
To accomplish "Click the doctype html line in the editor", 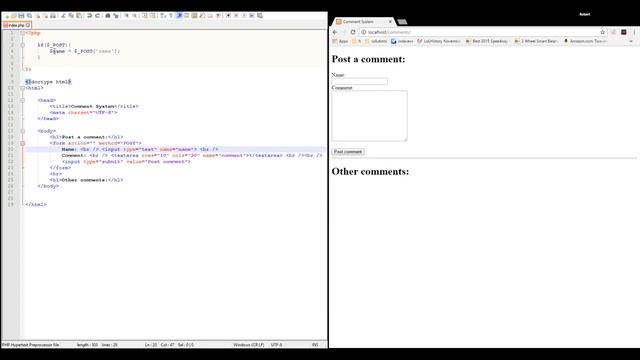I will click(48, 82).
